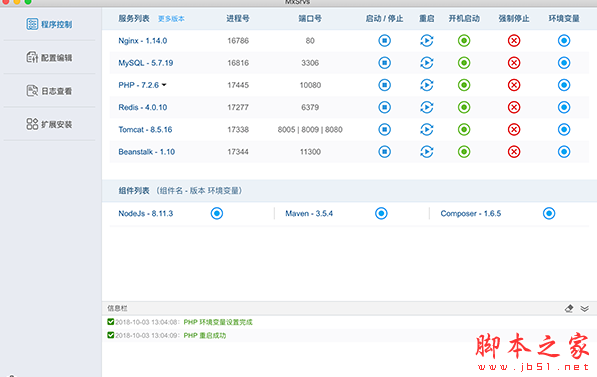The height and width of the screenshot is (377, 597).
Task: Click Redis port 6379
Action: pyautogui.click(x=310, y=107)
